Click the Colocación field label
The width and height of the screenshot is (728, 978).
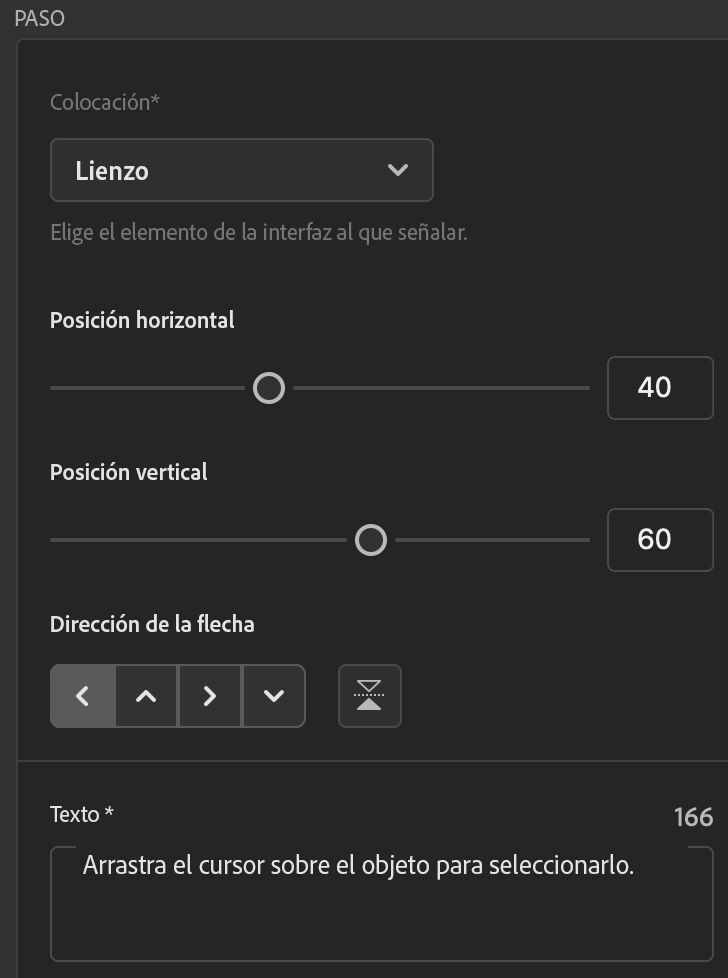pyautogui.click(x=104, y=102)
